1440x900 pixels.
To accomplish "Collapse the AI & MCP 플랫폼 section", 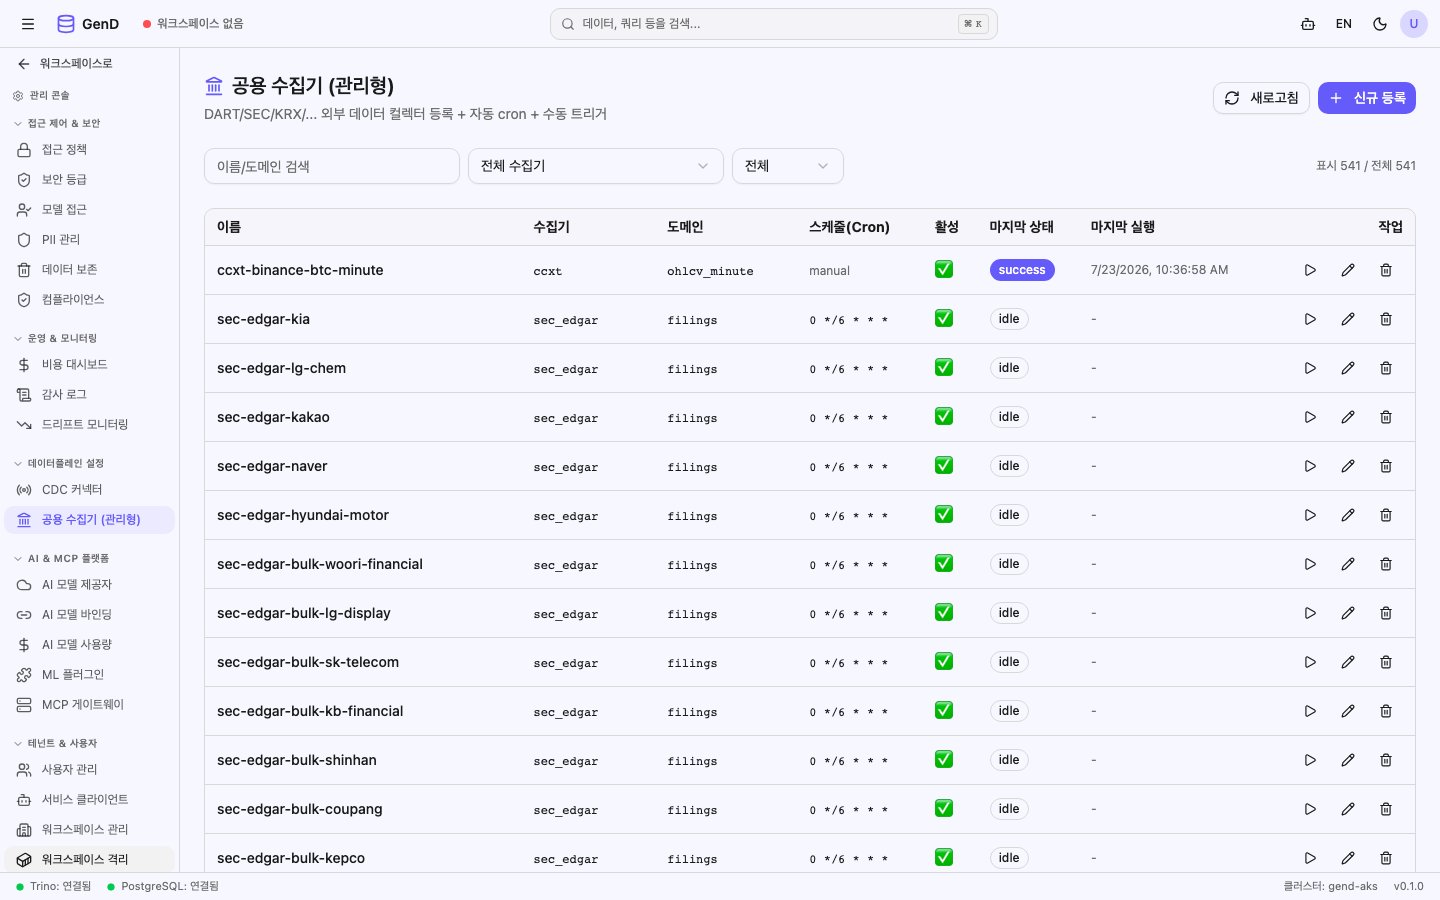I will [x=62, y=558].
